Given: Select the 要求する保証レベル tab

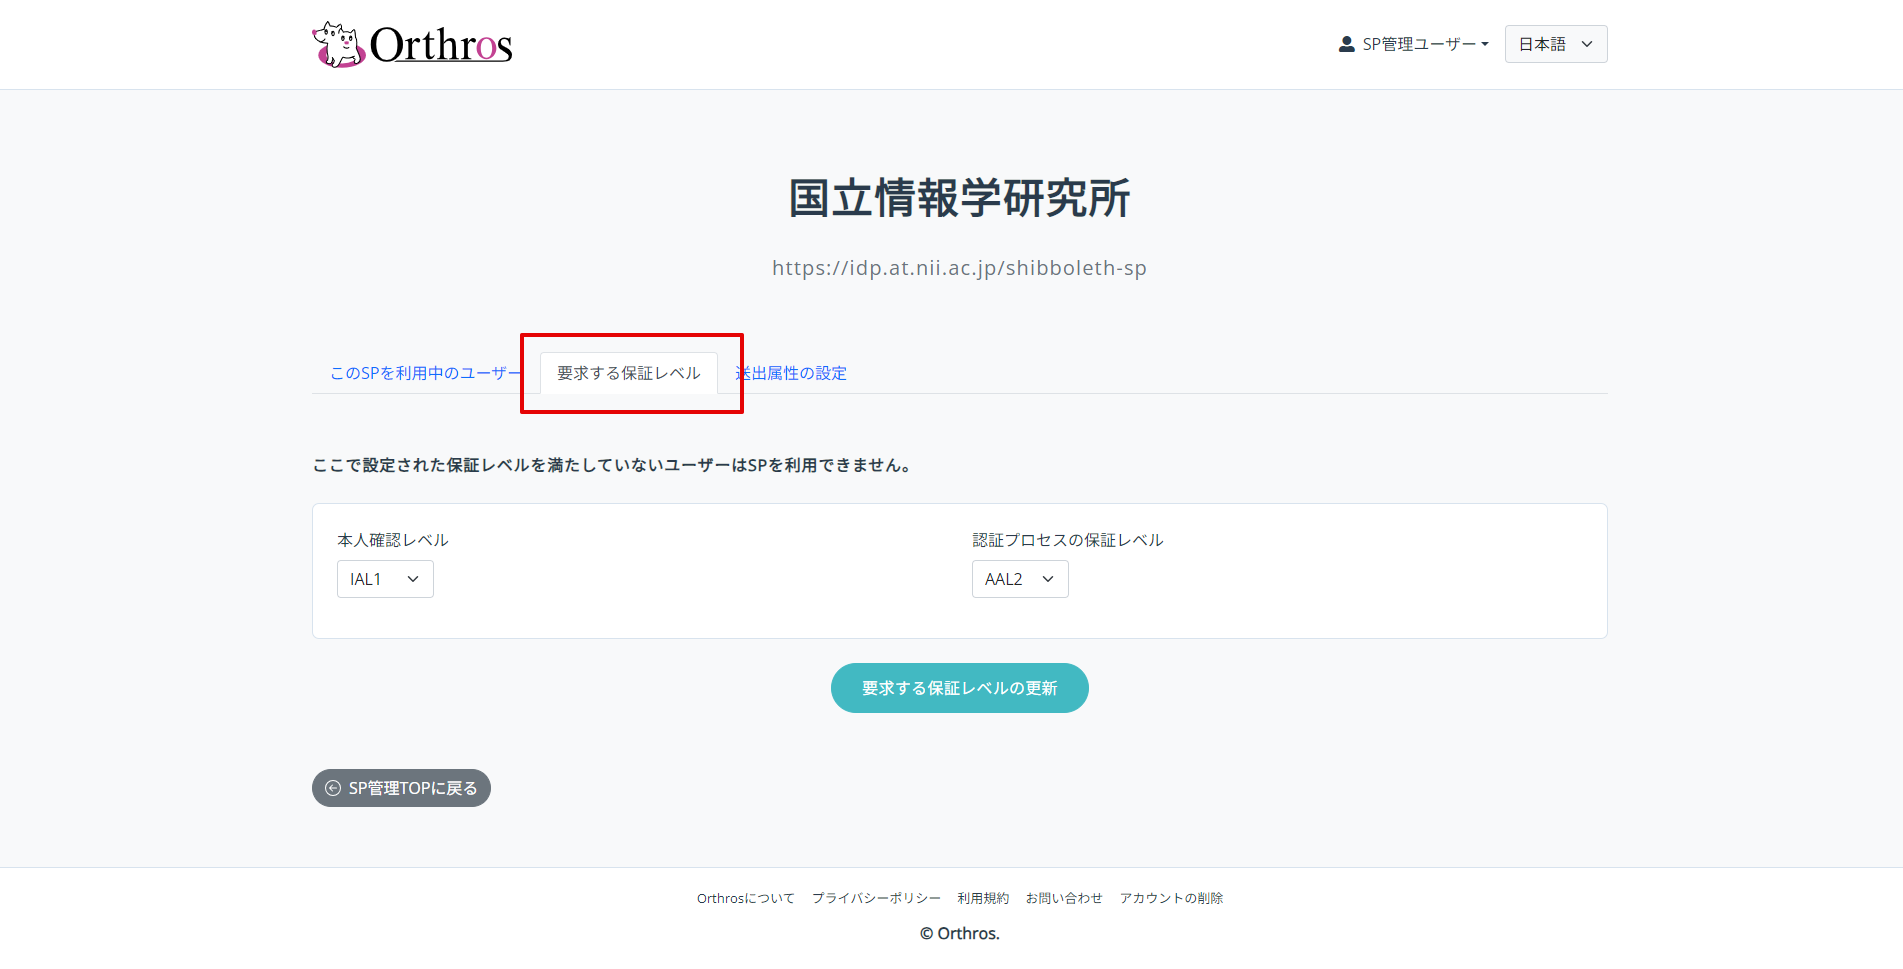Looking at the screenshot, I should point(629,373).
